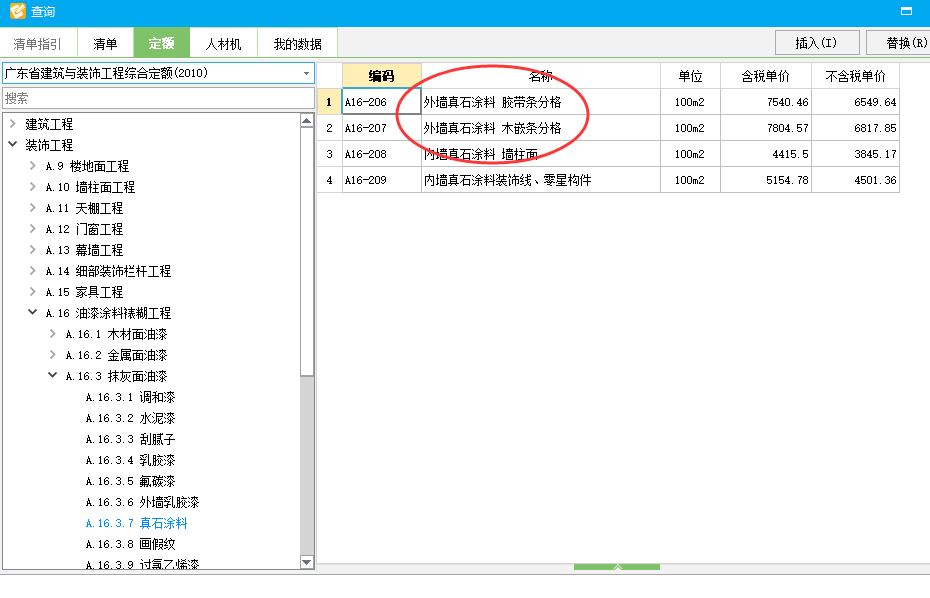Expand A.9 楼地面工程 node
The height and width of the screenshot is (598, 930).
[x=33, y=166]
